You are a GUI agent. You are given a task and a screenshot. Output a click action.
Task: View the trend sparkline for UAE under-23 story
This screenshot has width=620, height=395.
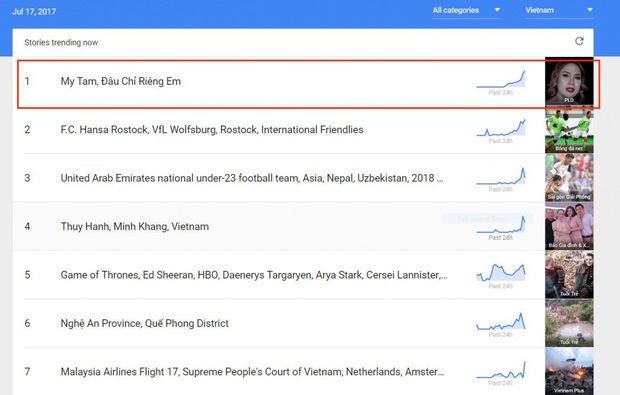pyautogui.click(x=501, y=176)
